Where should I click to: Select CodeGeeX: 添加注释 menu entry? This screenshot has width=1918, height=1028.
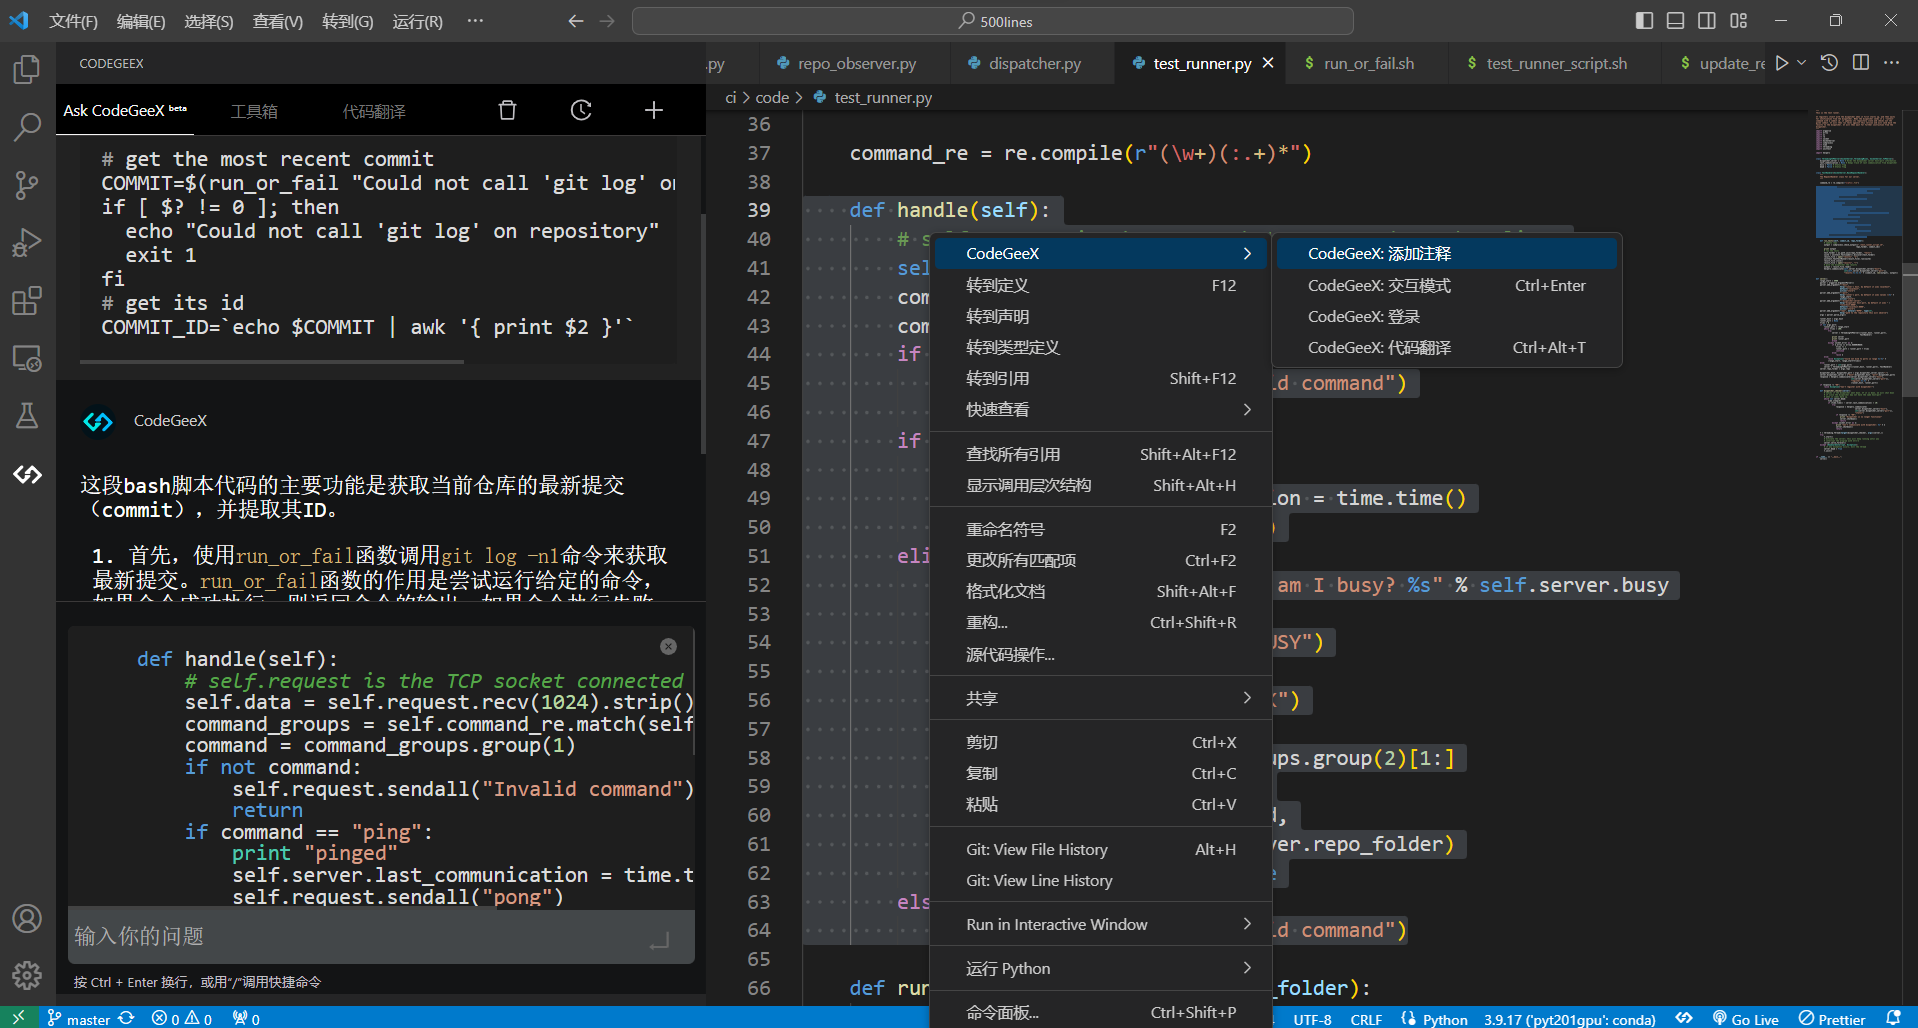pos(1445,254)
